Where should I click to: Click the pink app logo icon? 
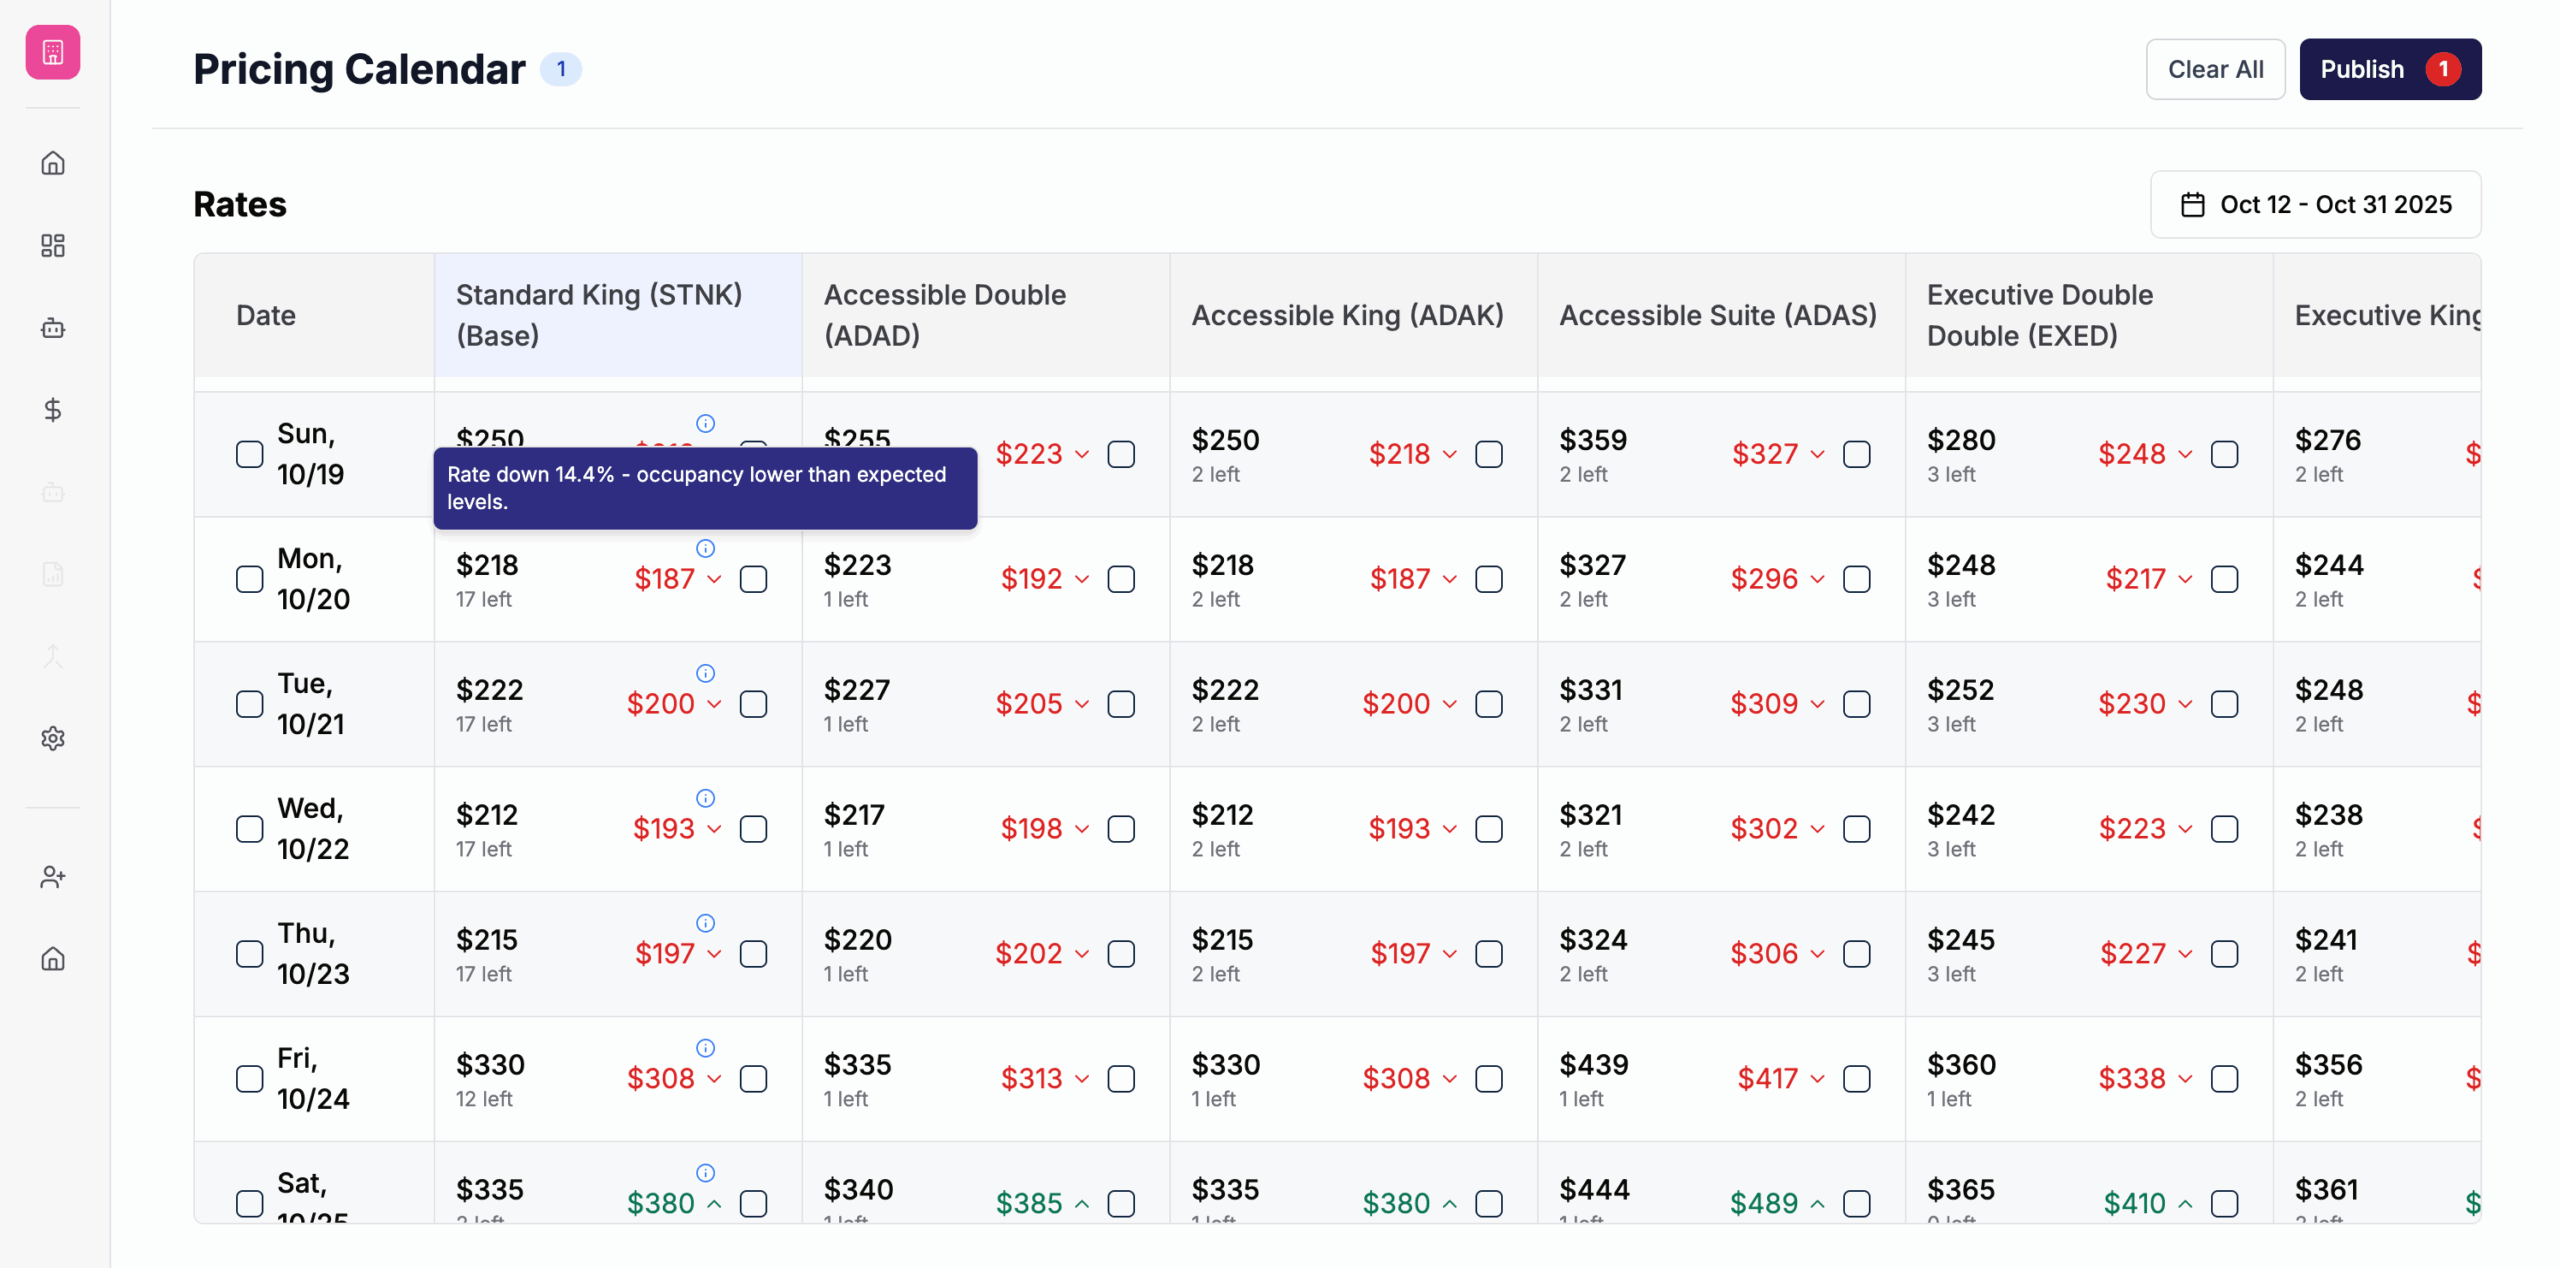[x=53, y=52]
